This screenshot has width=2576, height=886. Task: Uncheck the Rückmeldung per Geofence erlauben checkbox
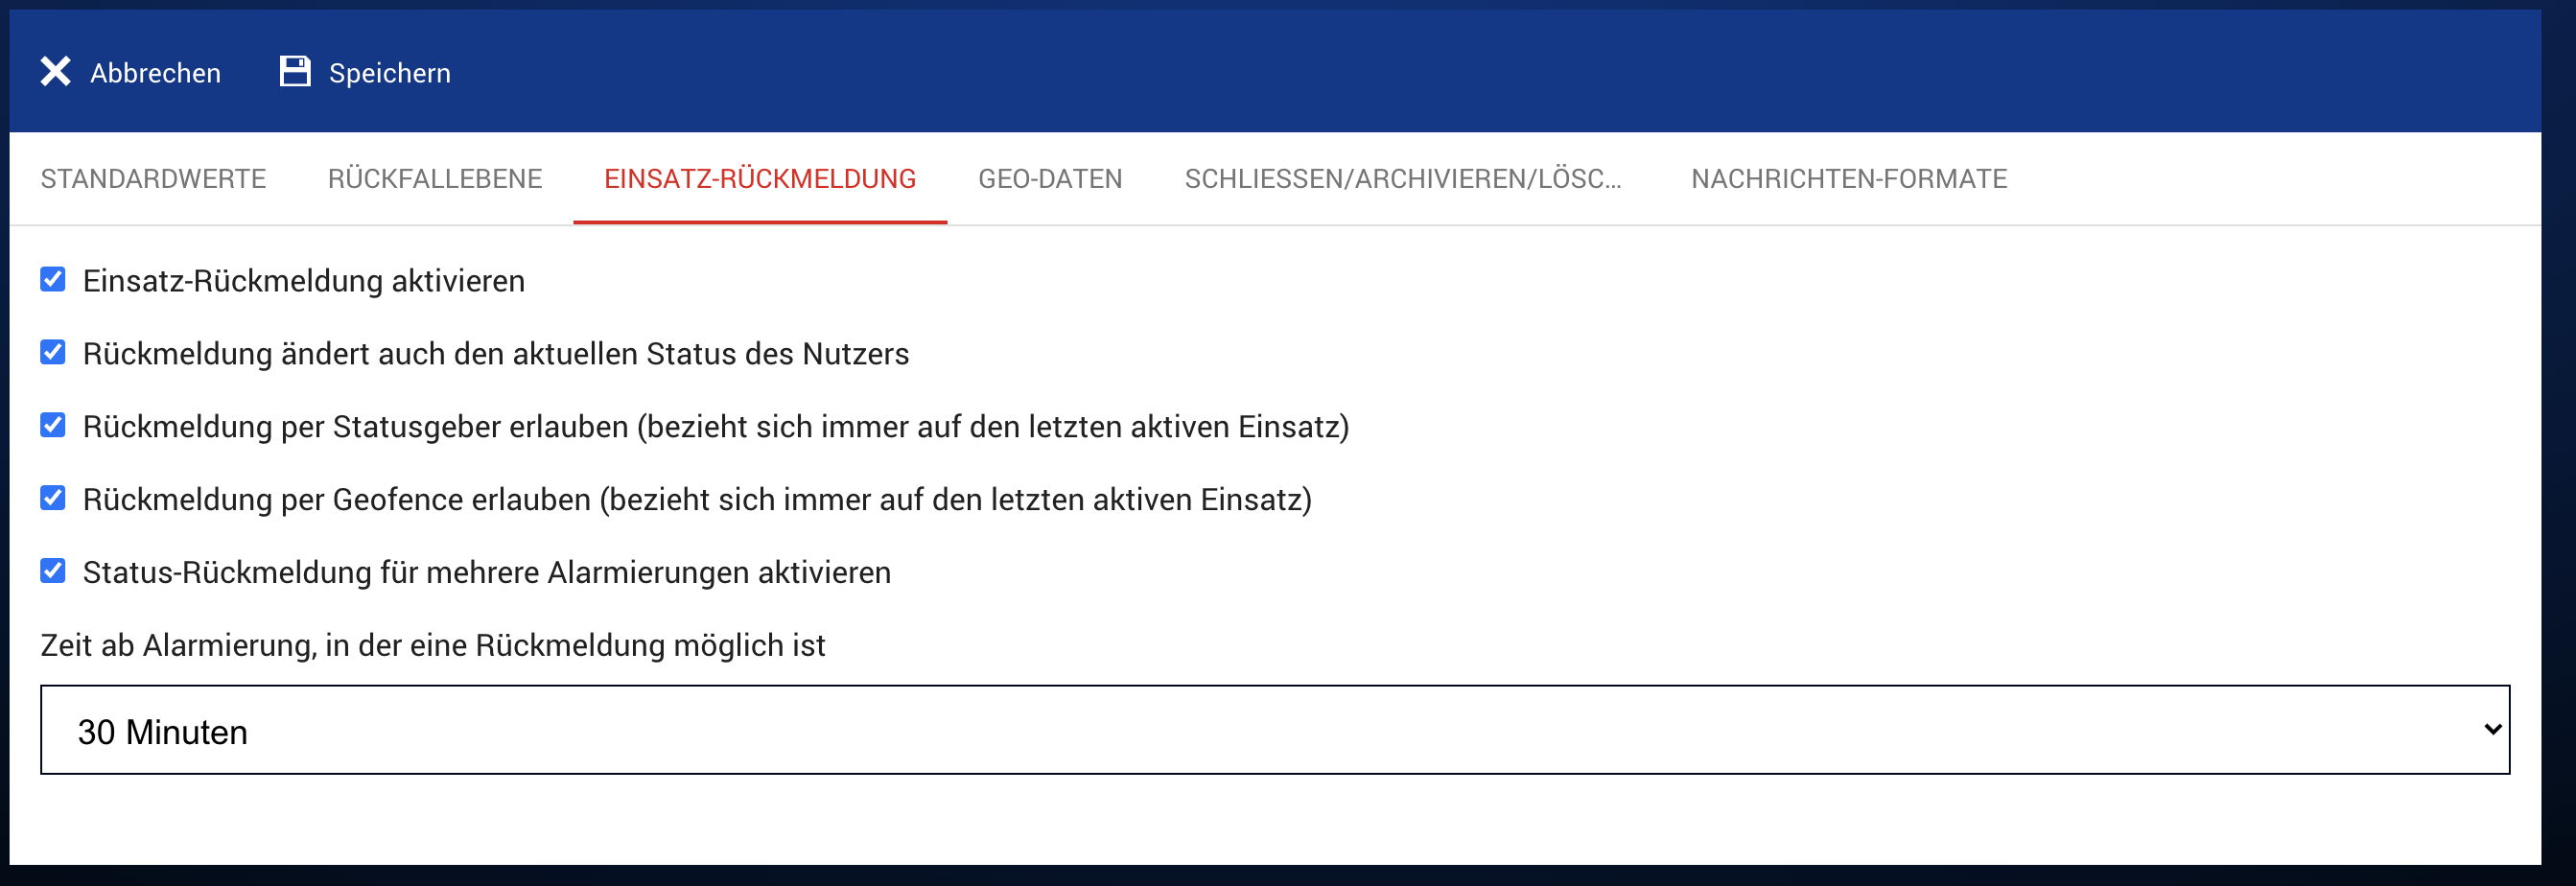tap(53, 499)
